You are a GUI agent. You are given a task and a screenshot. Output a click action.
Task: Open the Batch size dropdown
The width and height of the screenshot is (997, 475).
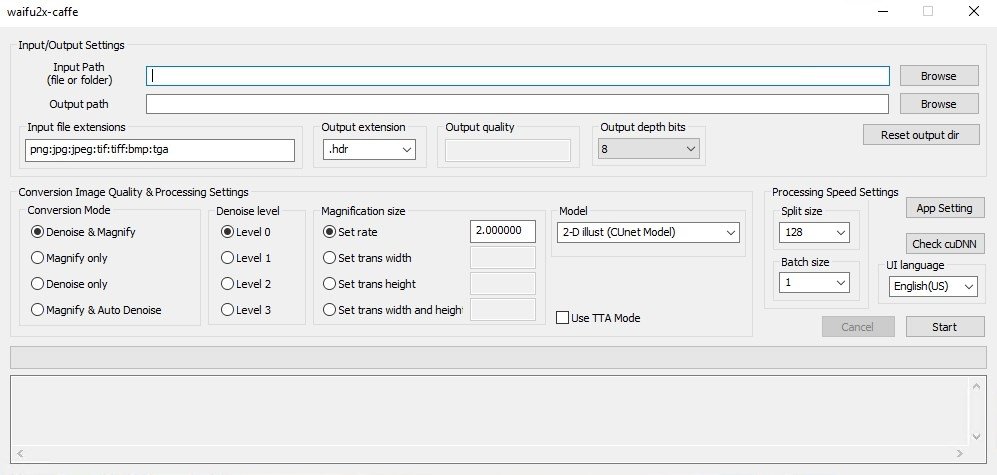[x=814, y=282]
